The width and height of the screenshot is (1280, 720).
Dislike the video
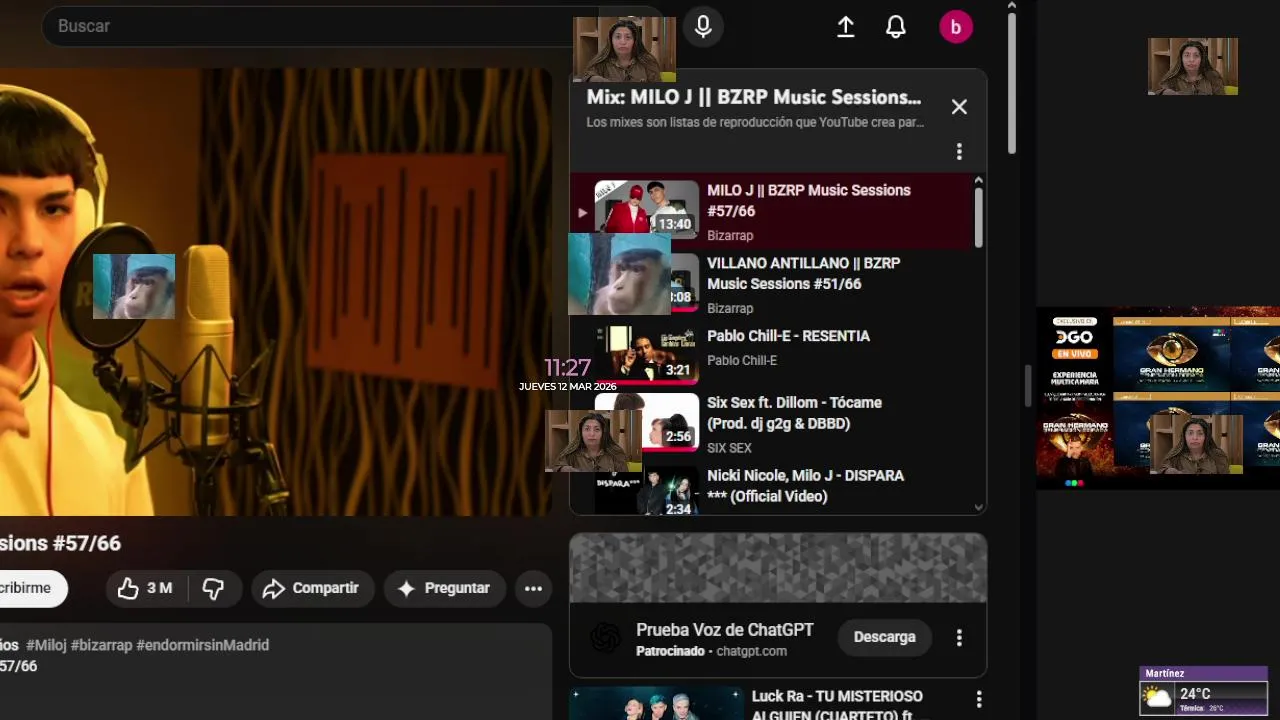(214, 588)
